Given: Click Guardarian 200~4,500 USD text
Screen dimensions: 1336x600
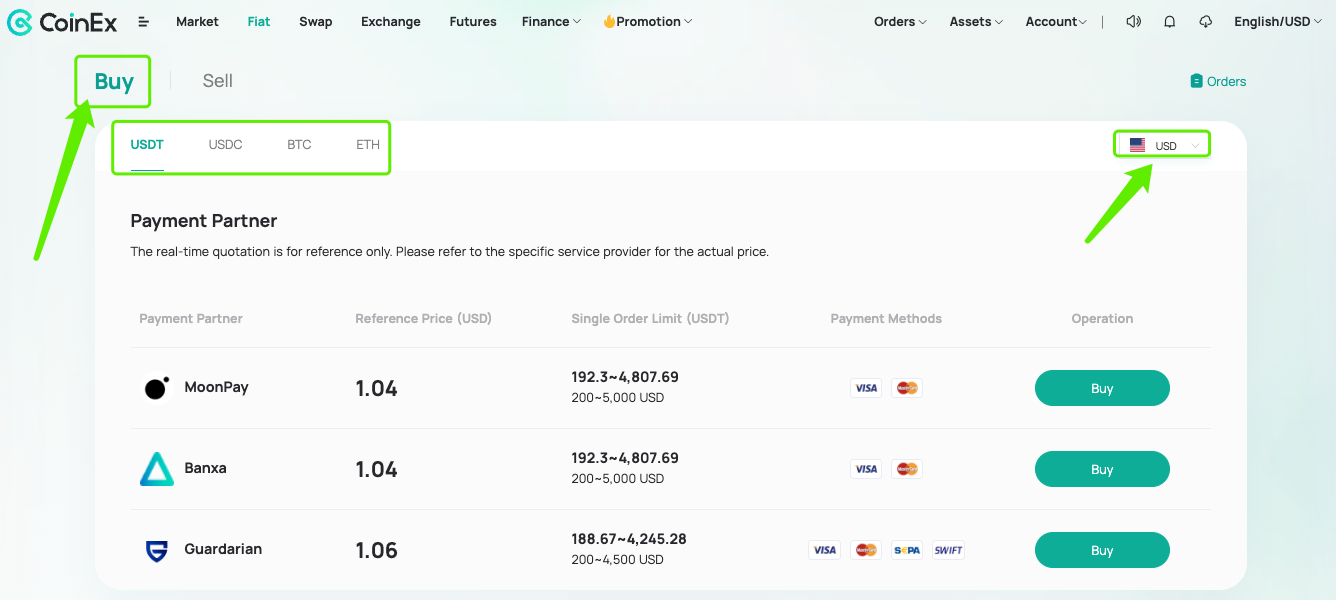Looking at the screenshot, I should point(618,560).
